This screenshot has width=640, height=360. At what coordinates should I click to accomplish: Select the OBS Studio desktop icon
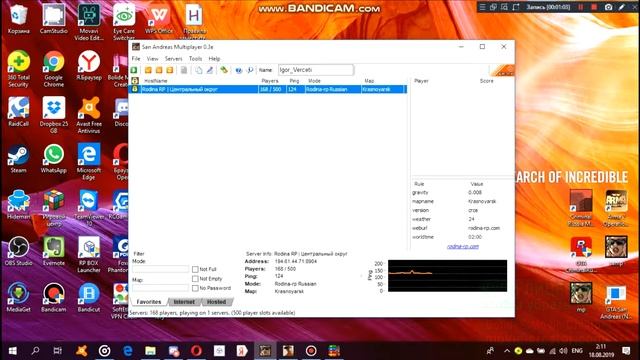tap(18, 251)
